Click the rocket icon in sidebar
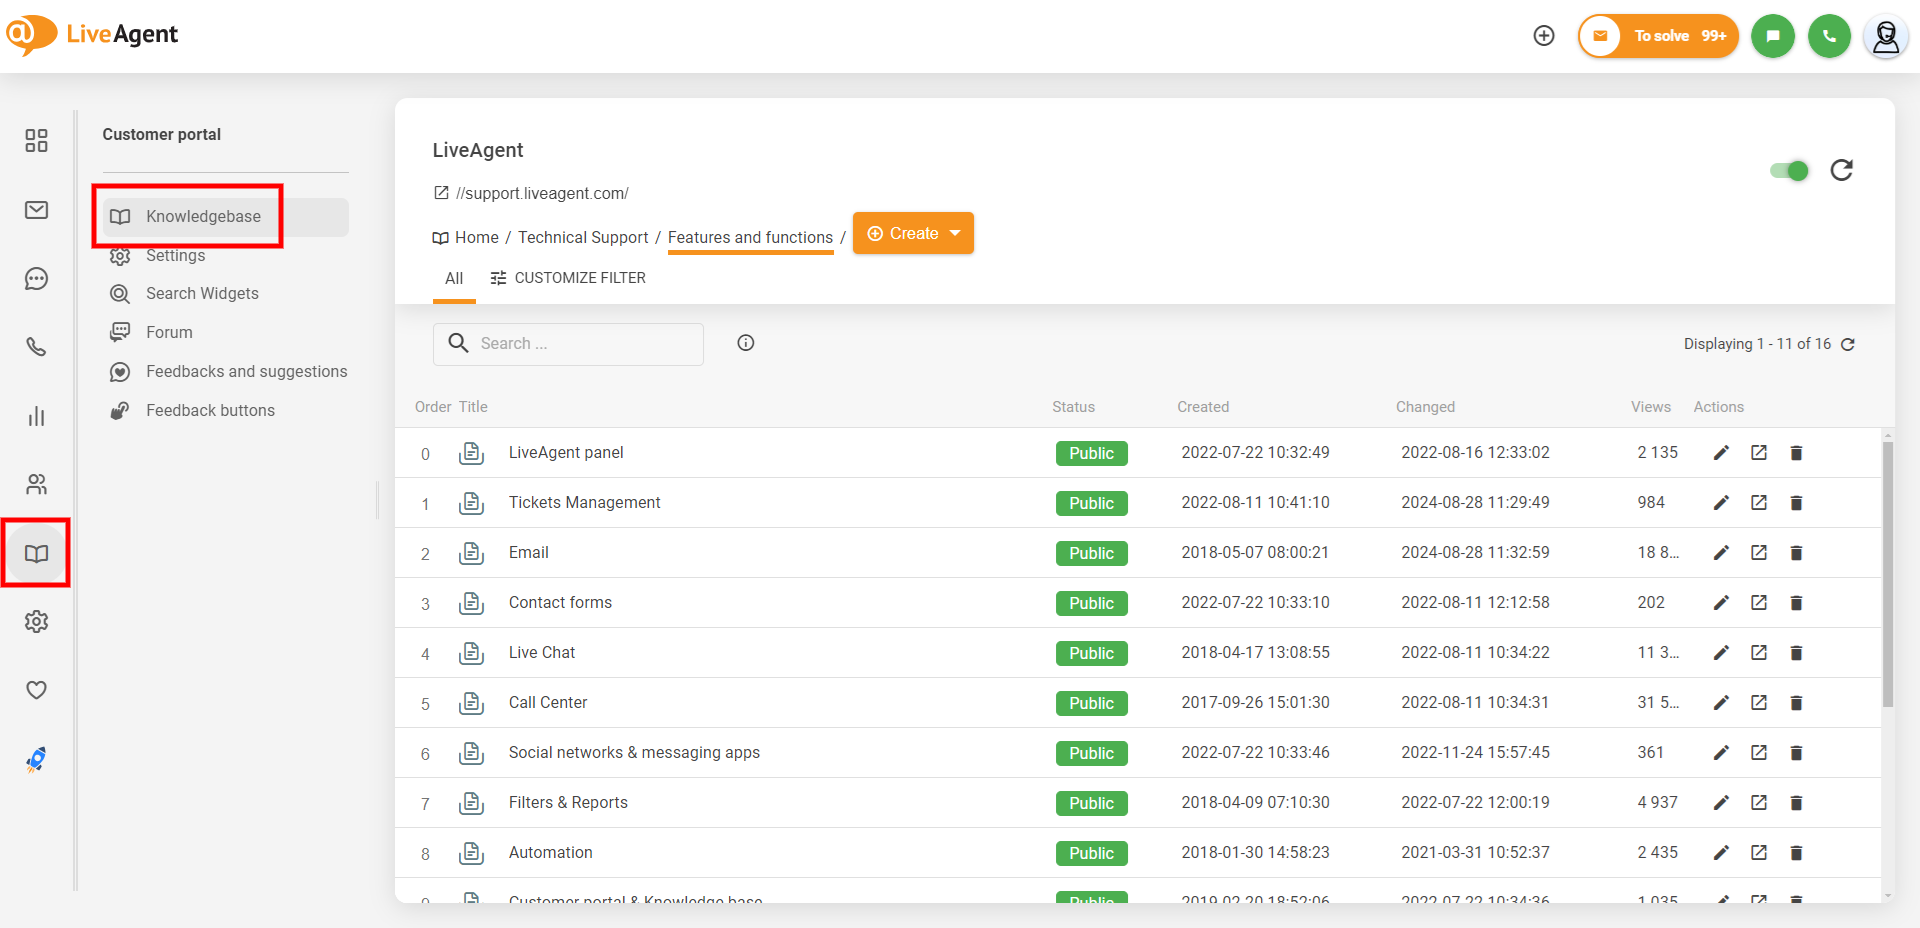The height and width of the screenshot is (928, 1920). click(x=36, y=760)
